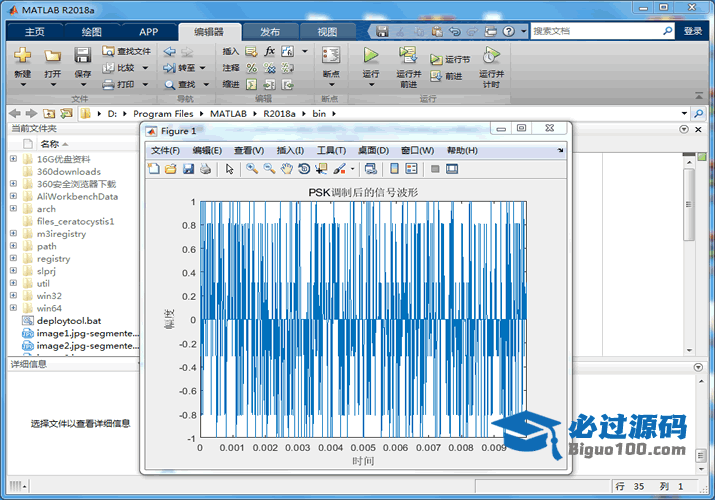Open the dropdown under Breakpoints
The width and height of the screenshot is (715, 500).
[x=331, y=85]
